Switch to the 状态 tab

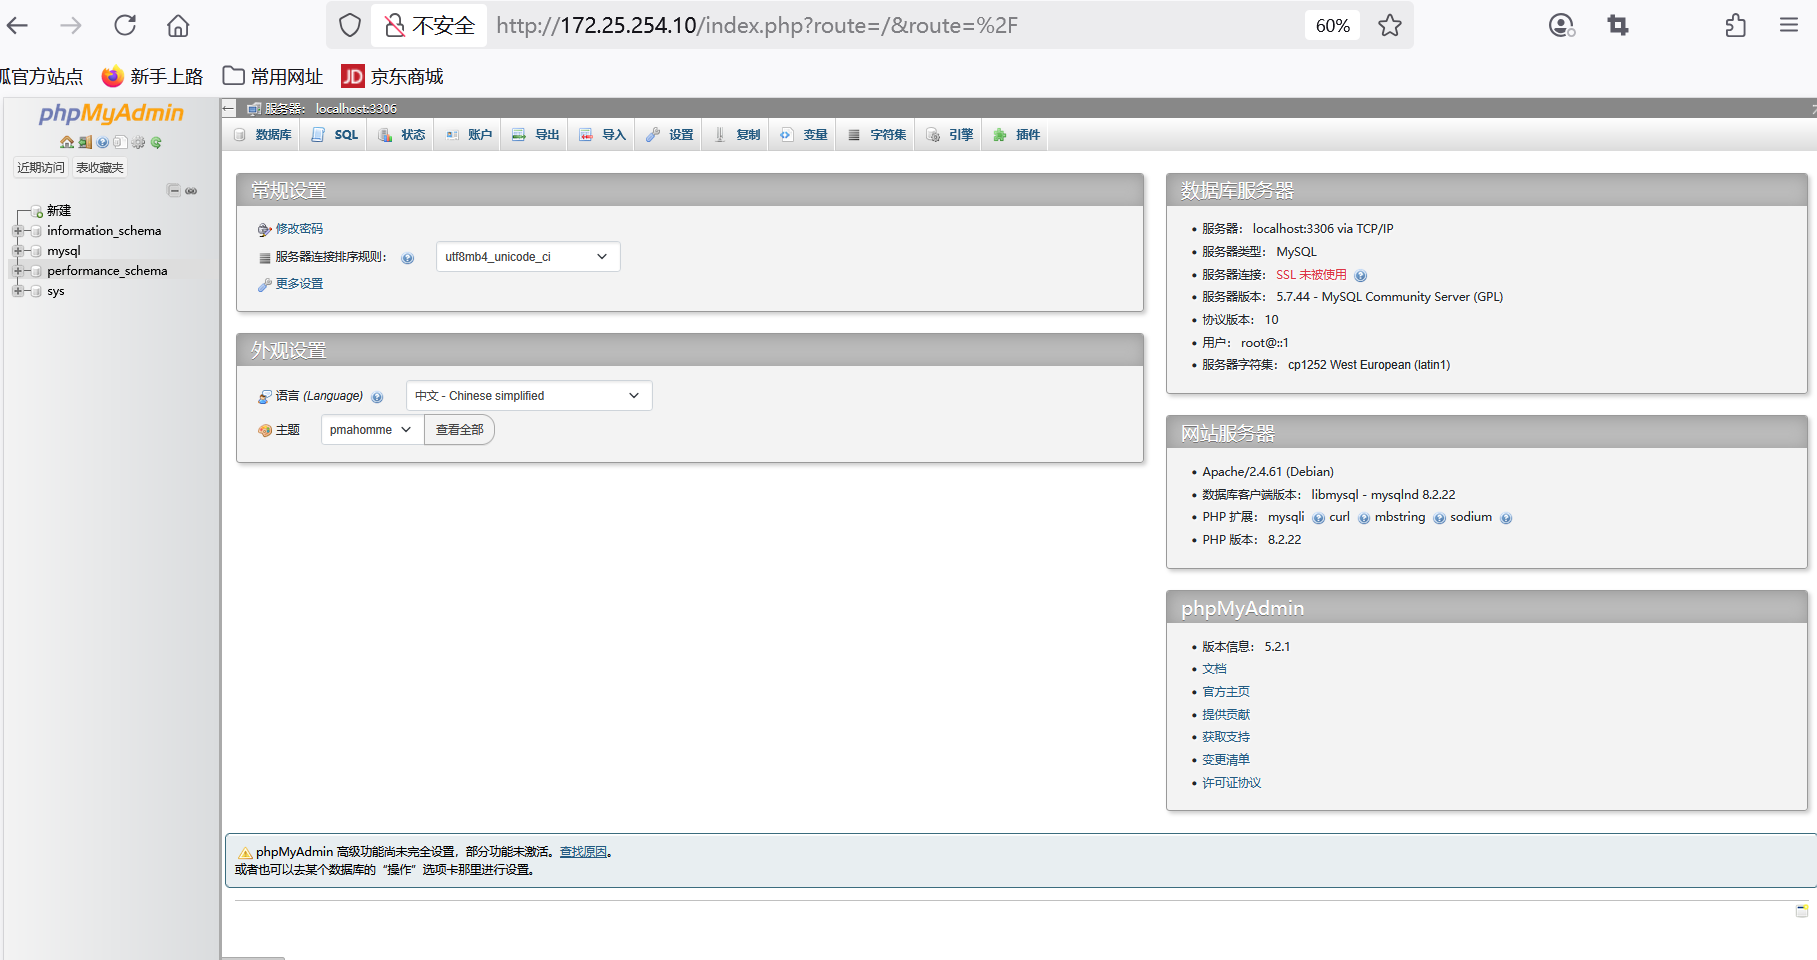(x=401, y=135)
